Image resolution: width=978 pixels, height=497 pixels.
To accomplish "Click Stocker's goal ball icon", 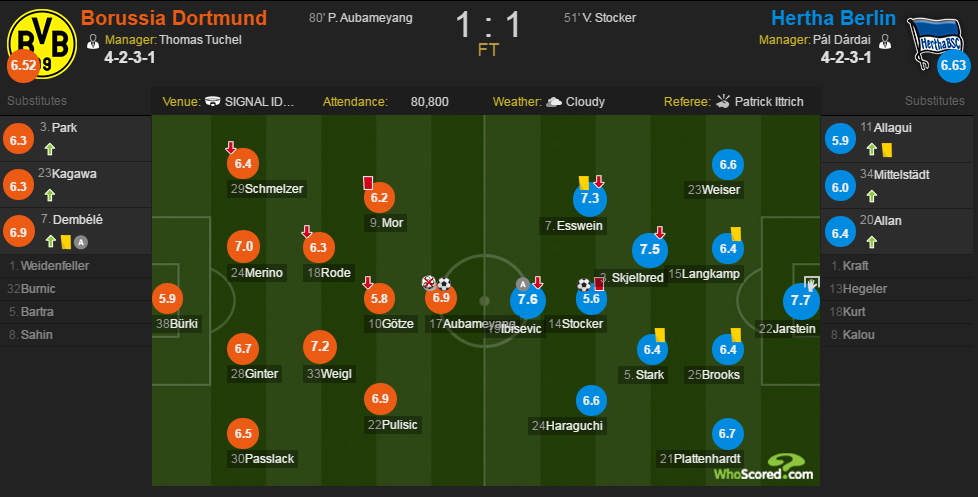I will [584, 285].
